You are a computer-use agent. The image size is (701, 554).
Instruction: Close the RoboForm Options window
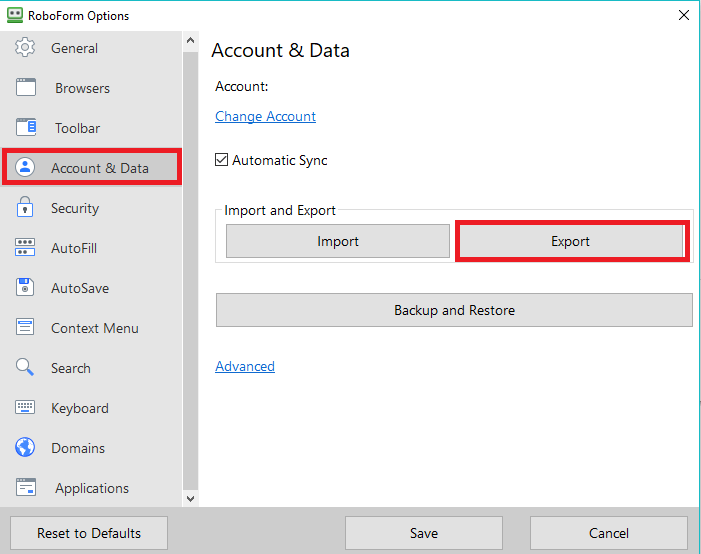684,15
